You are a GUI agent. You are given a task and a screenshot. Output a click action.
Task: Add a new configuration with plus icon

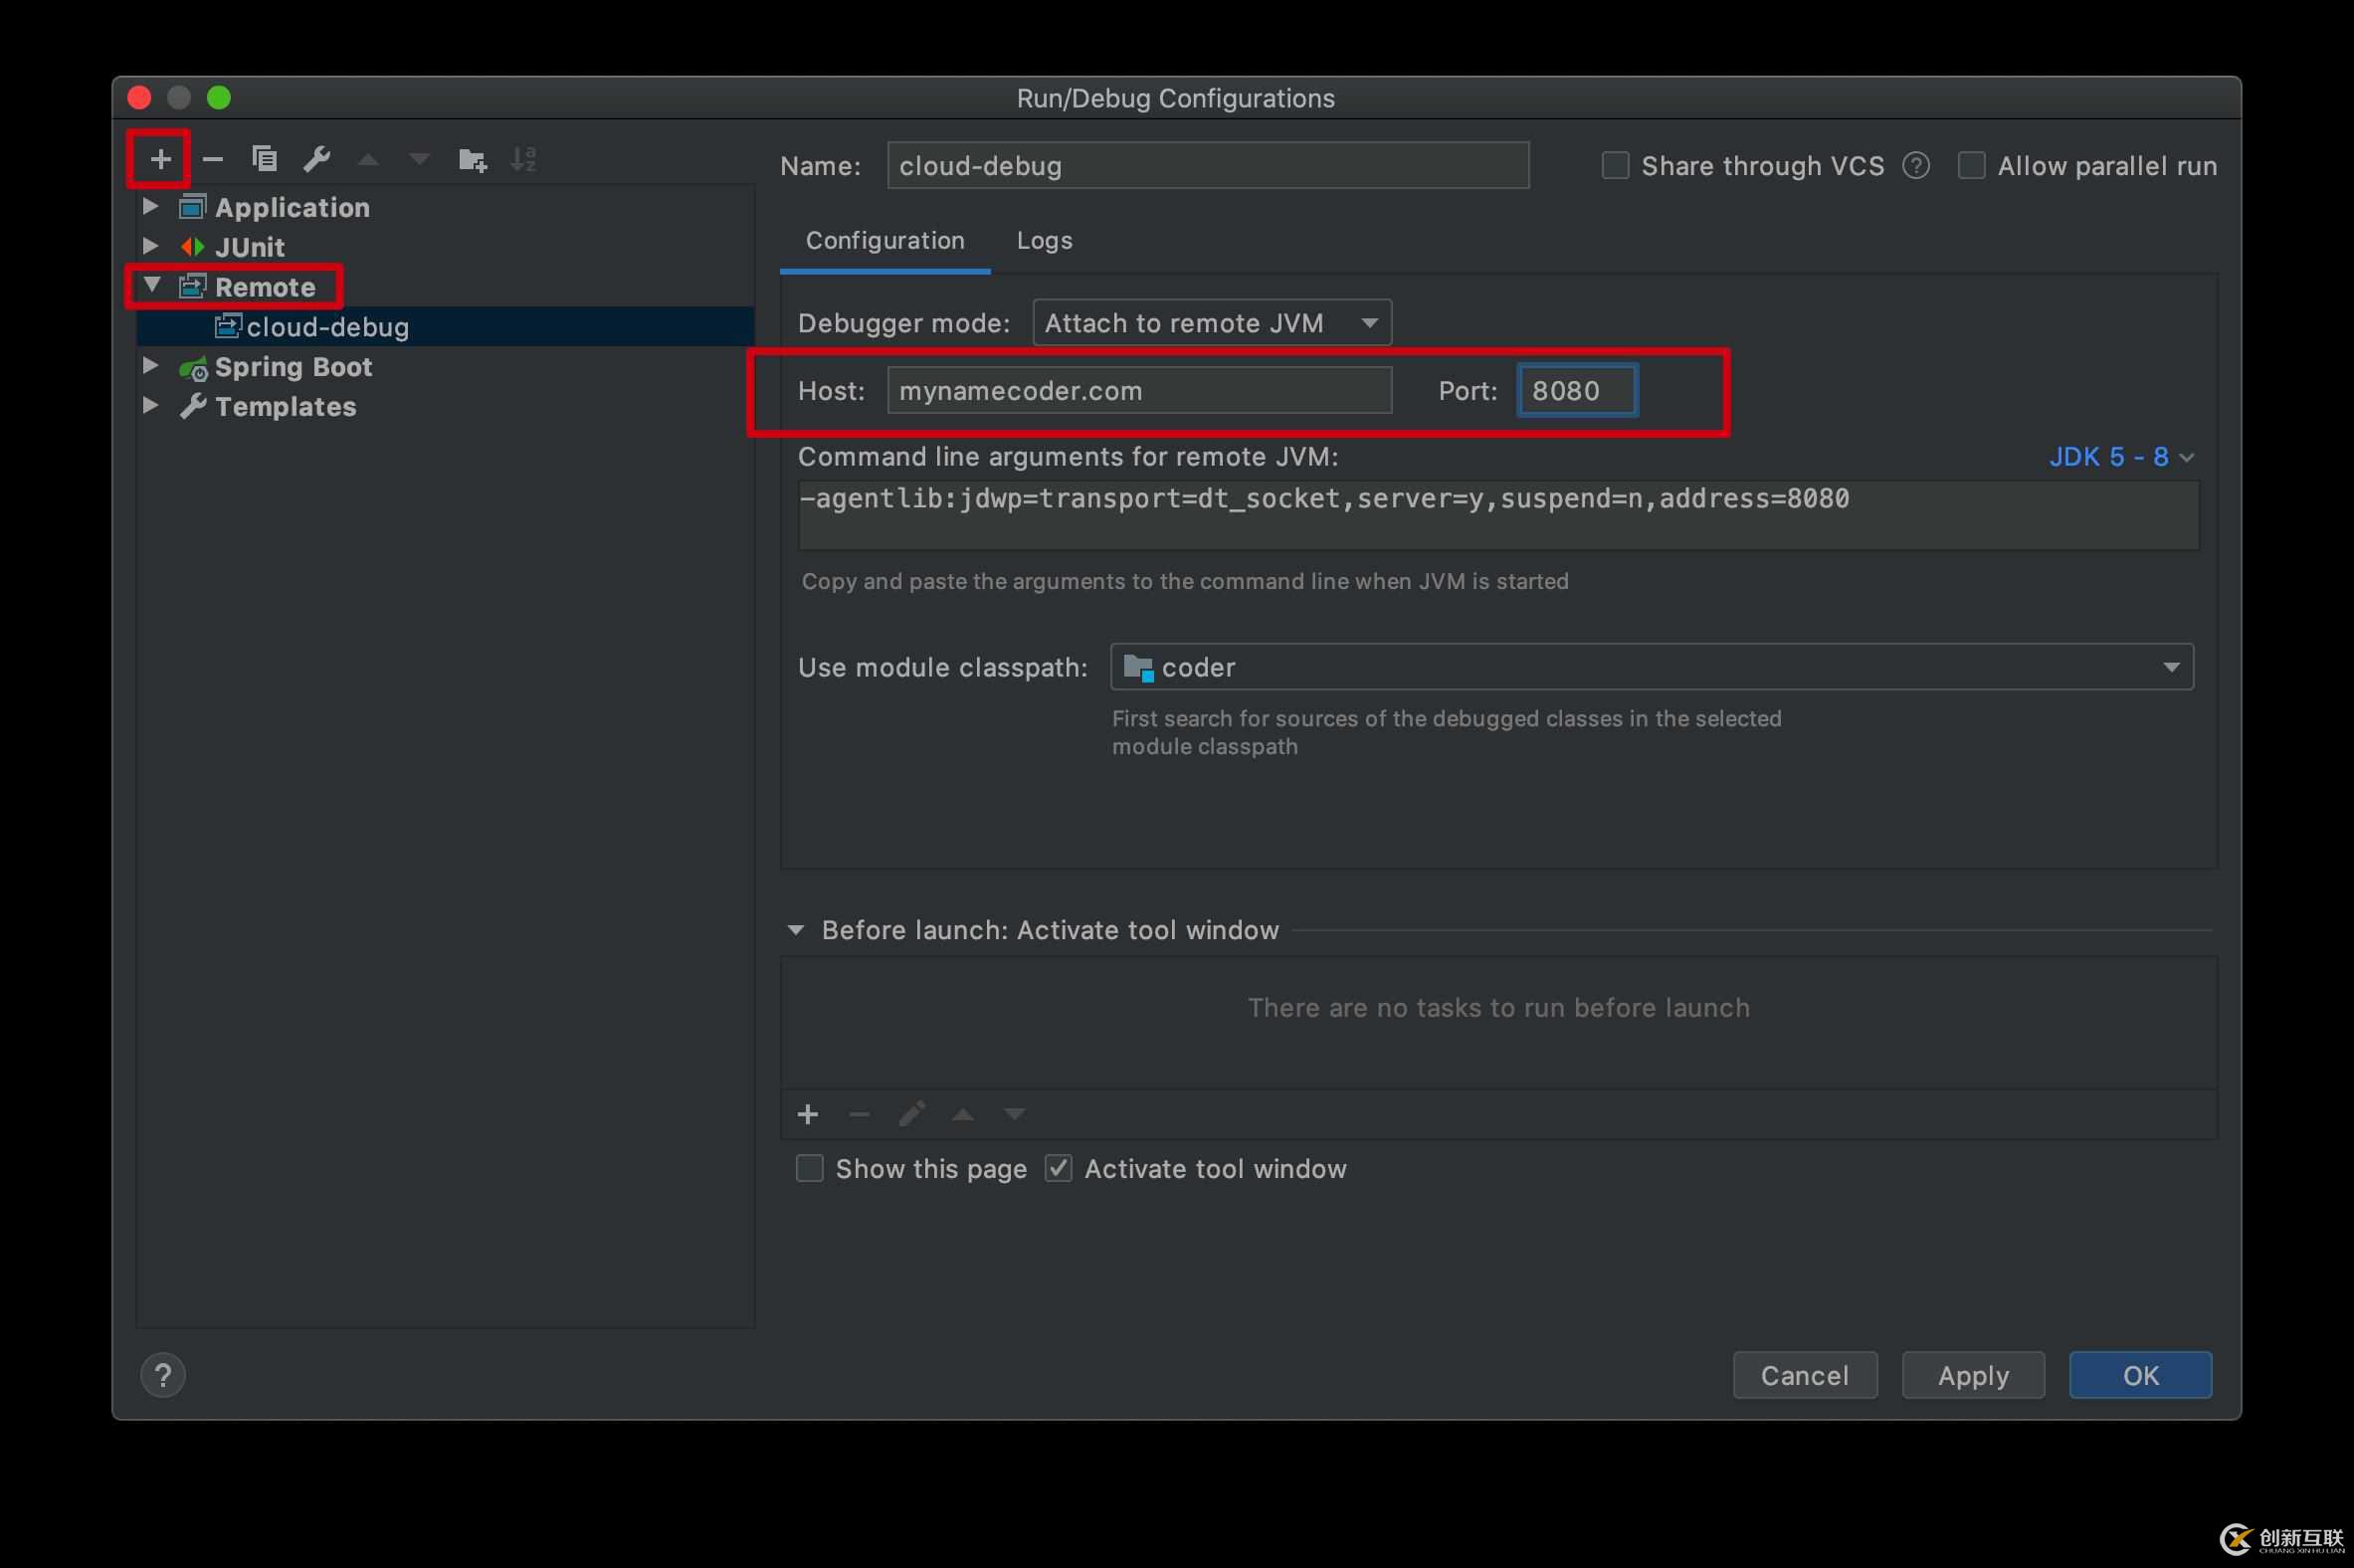(160, 159)
